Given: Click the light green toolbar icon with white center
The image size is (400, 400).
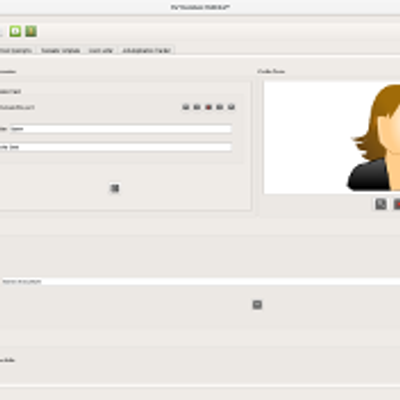Looking at the screenshot, I should [x=15, y=31].
